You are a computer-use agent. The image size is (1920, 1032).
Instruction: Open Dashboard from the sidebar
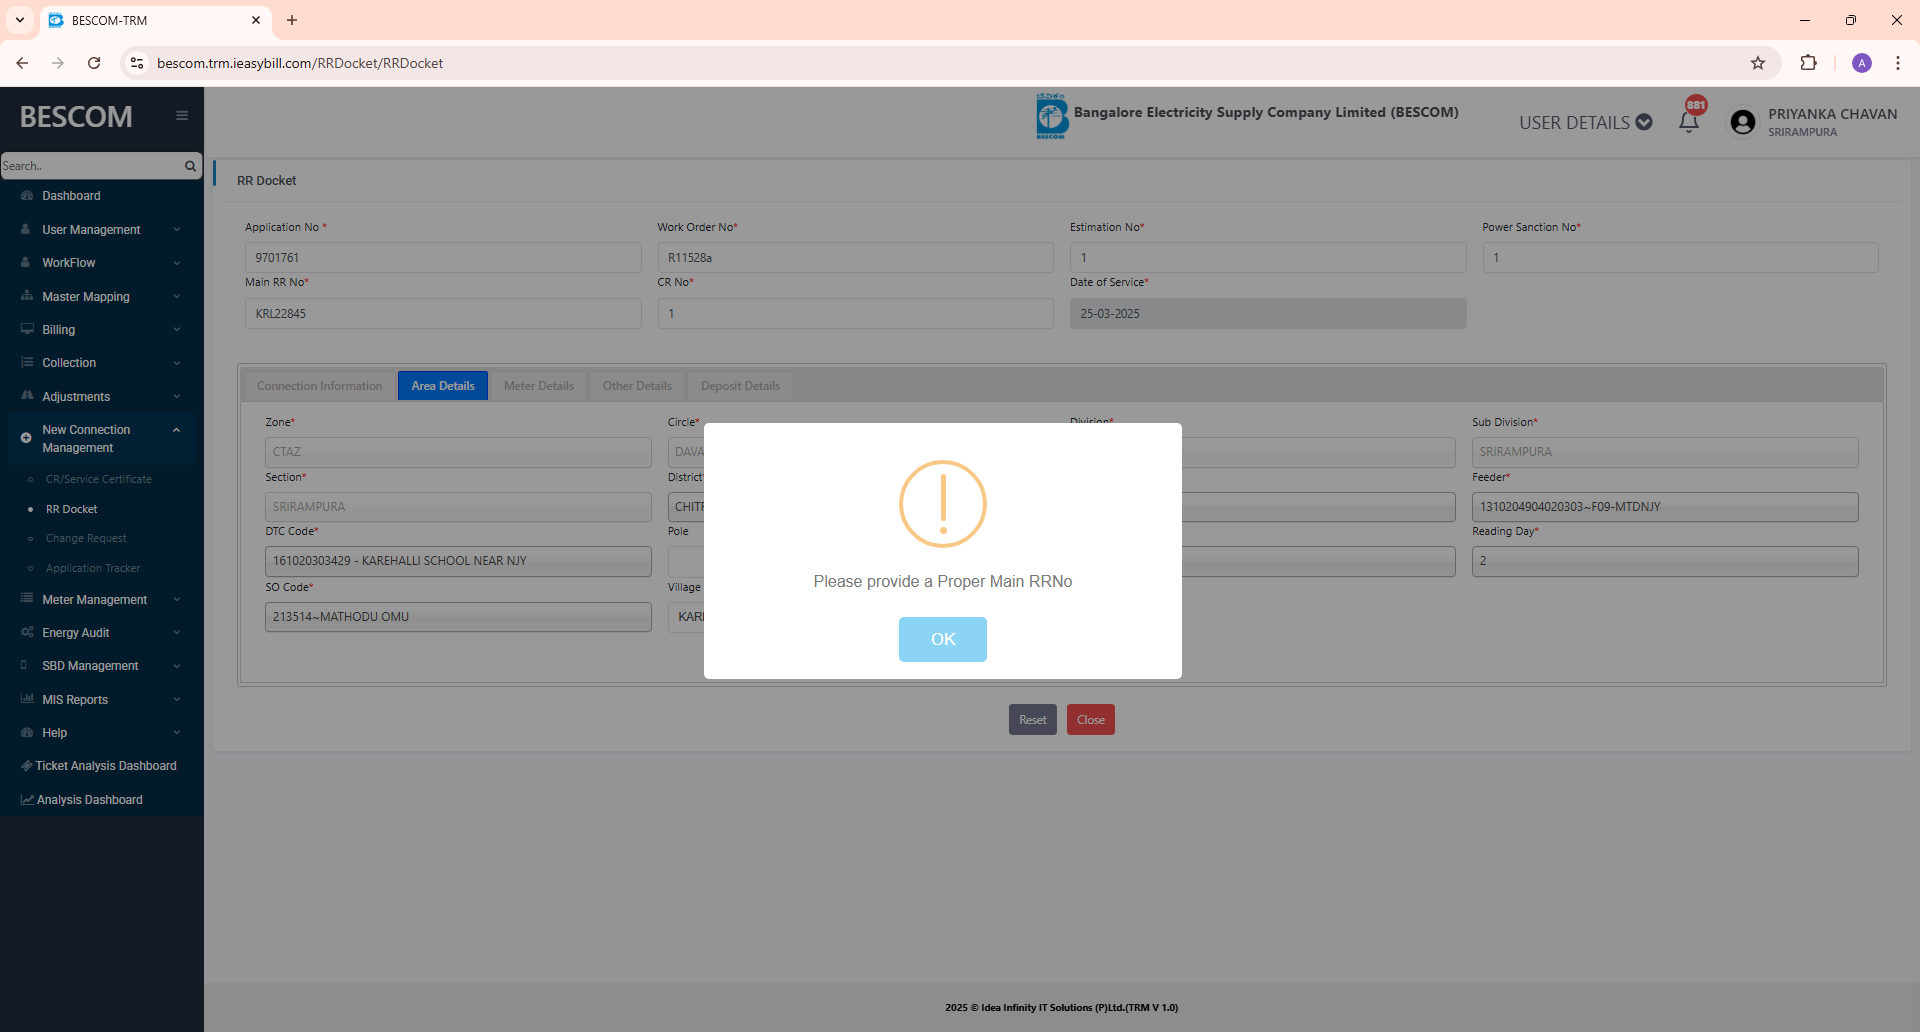click(71, 196)
